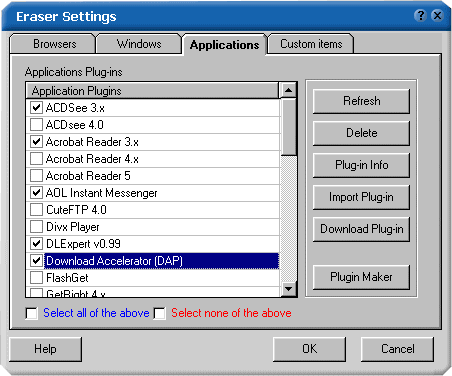Uncheck the Acrobat Reader 3.x checkbox

[36, 142]
